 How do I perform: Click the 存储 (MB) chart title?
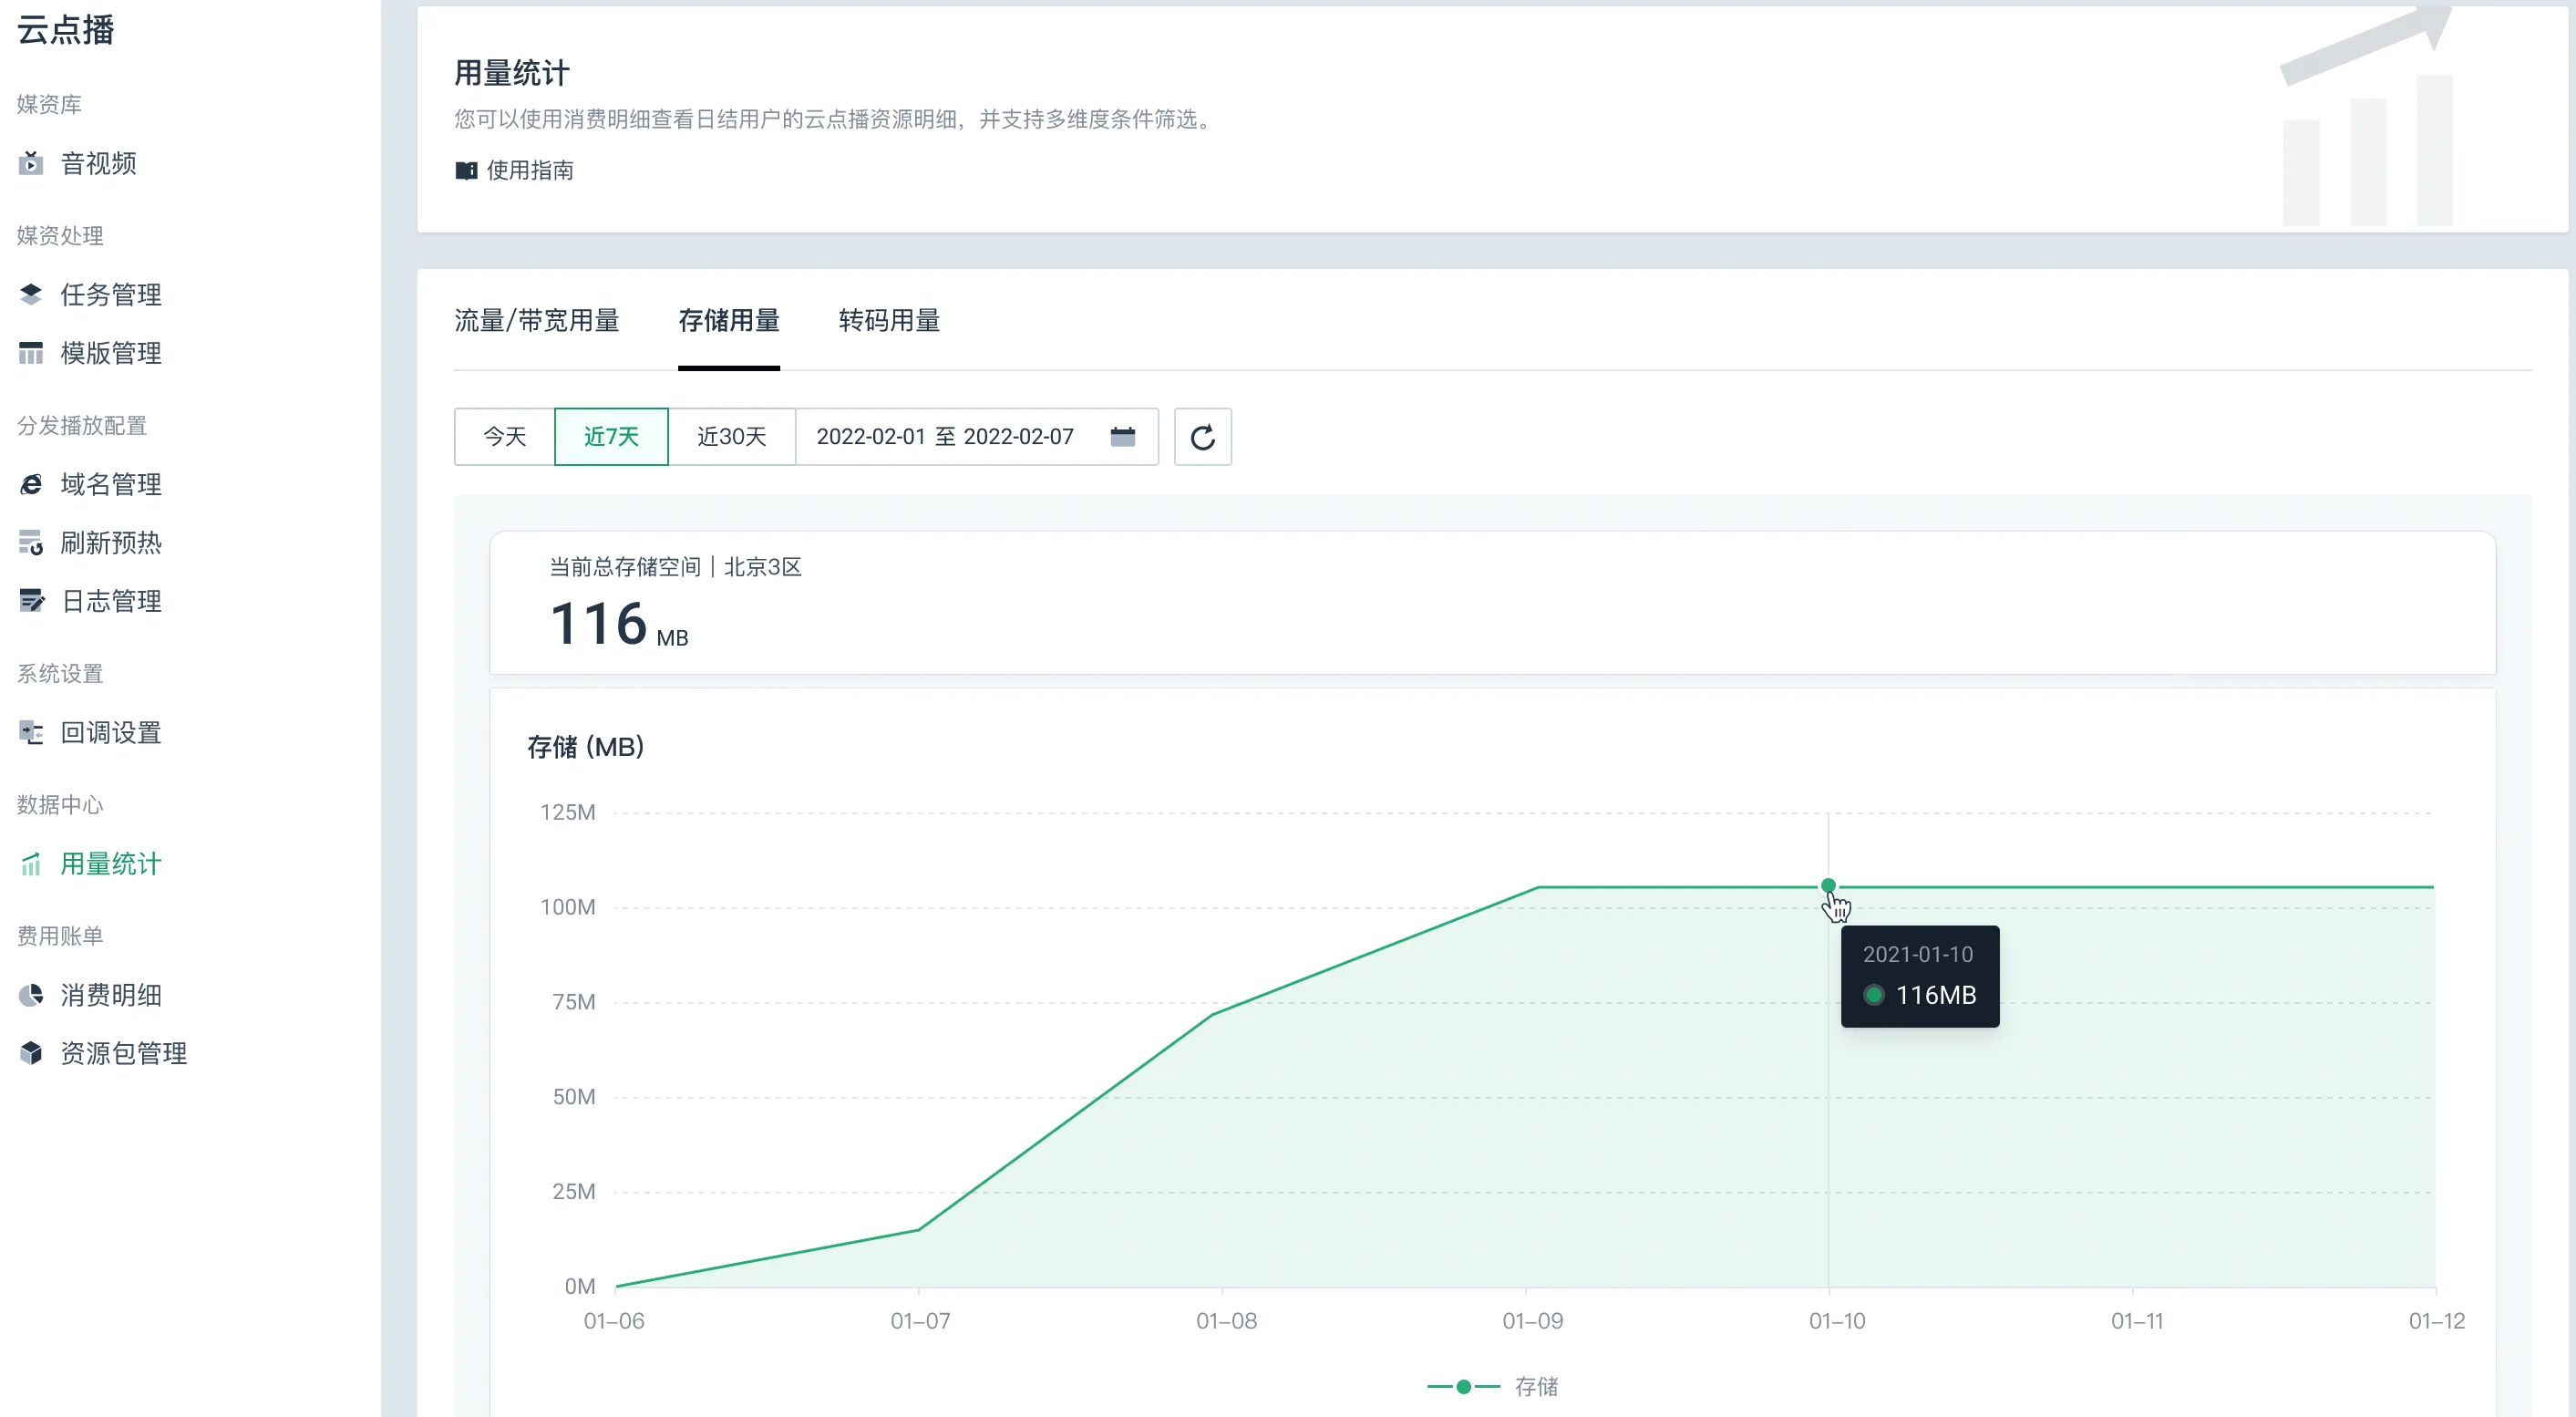click(x=586, y=747)
